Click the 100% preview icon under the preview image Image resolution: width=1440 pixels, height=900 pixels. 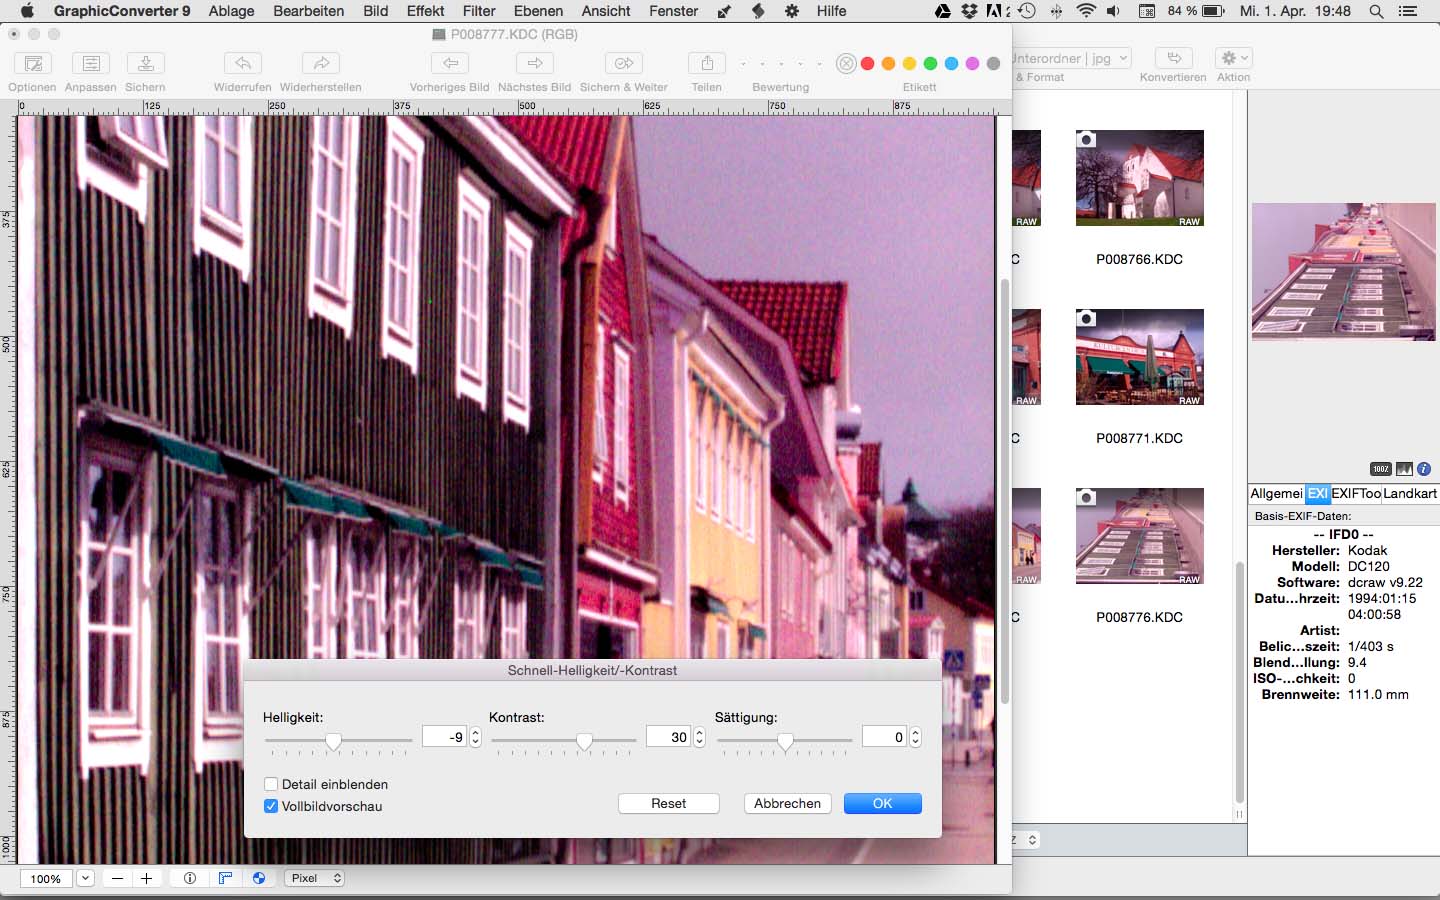[x=1381, y=469]
